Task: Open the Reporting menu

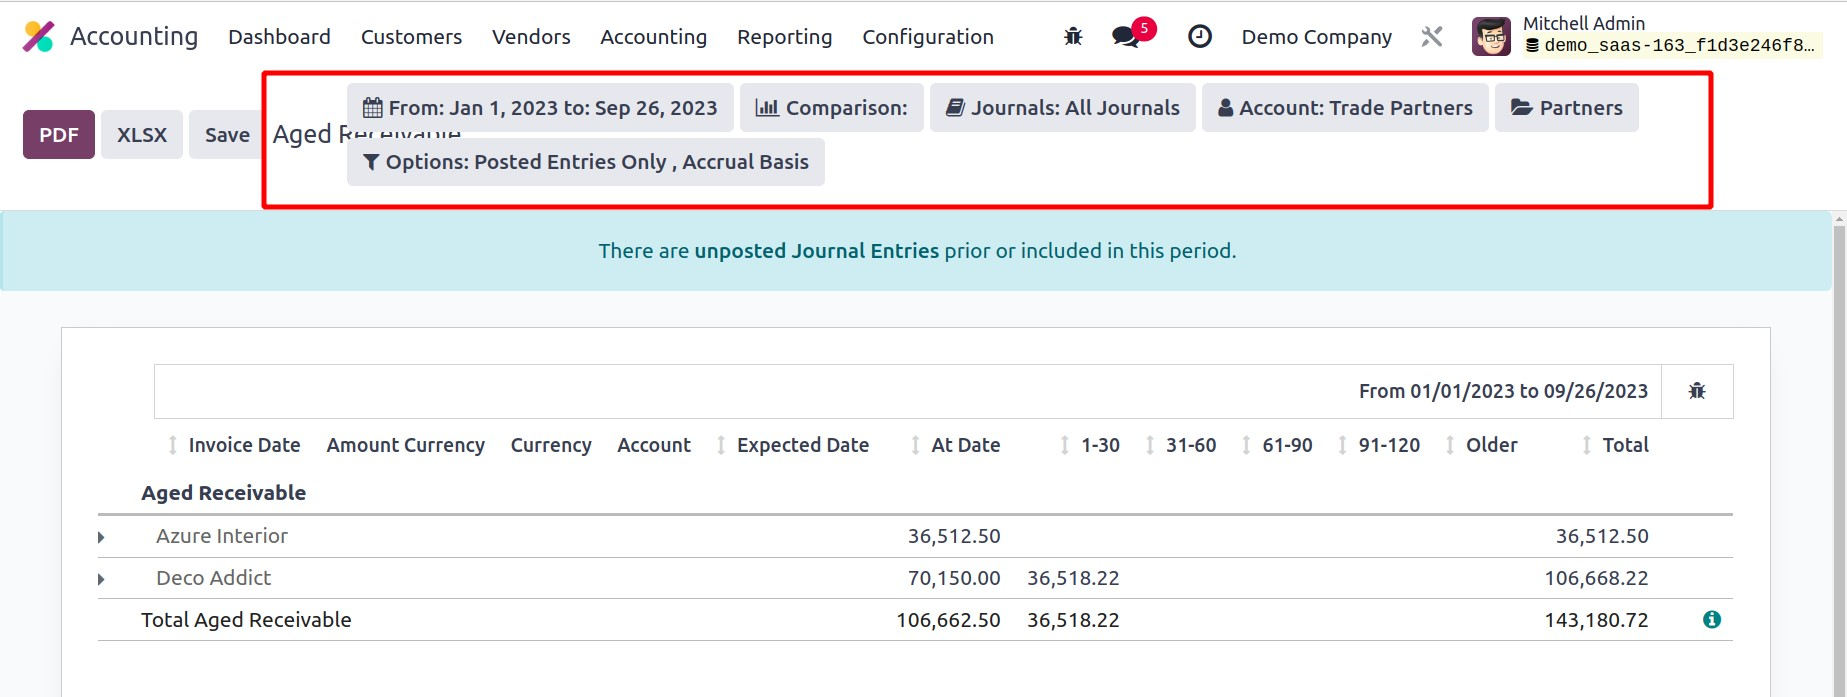Action: [x=784, y=37]
